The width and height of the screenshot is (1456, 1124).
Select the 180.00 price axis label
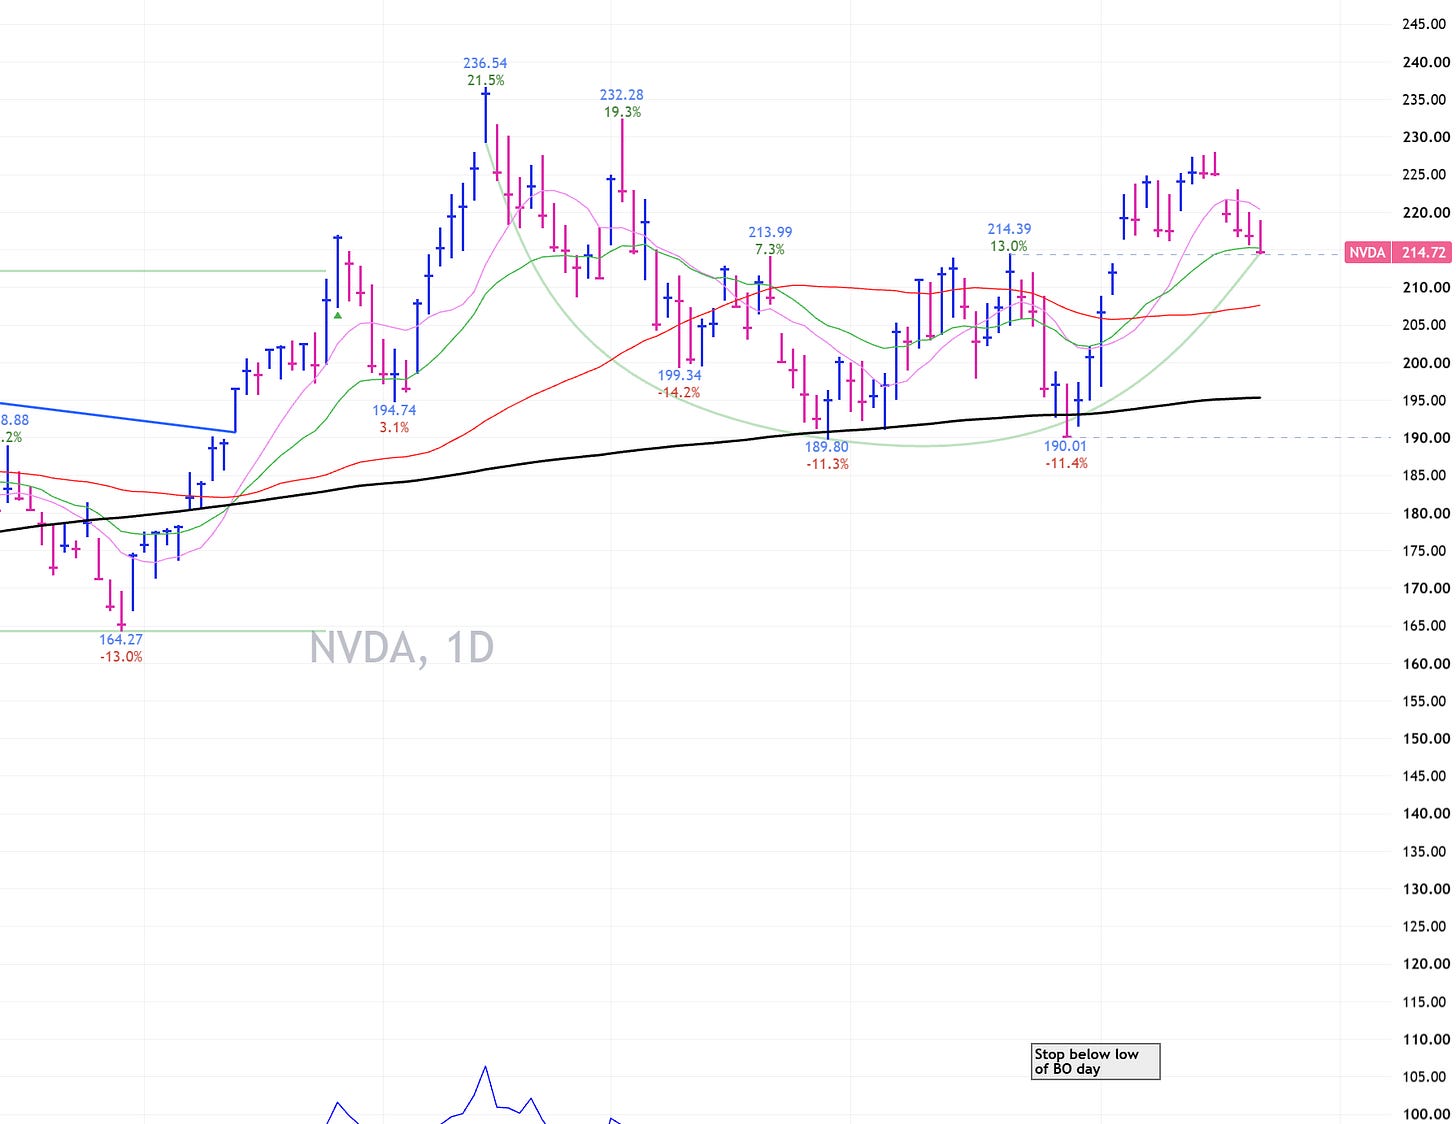point(1425,513)
